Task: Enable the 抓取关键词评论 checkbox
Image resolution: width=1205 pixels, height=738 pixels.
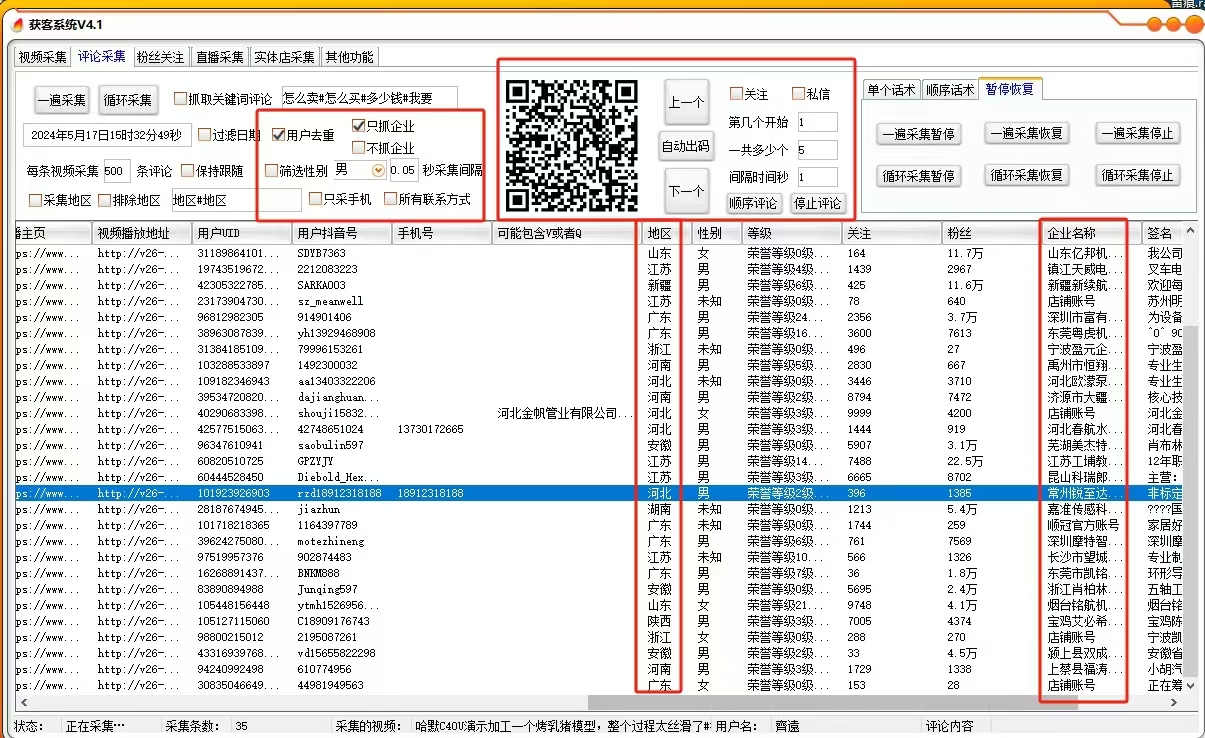Action: [181, 98]
